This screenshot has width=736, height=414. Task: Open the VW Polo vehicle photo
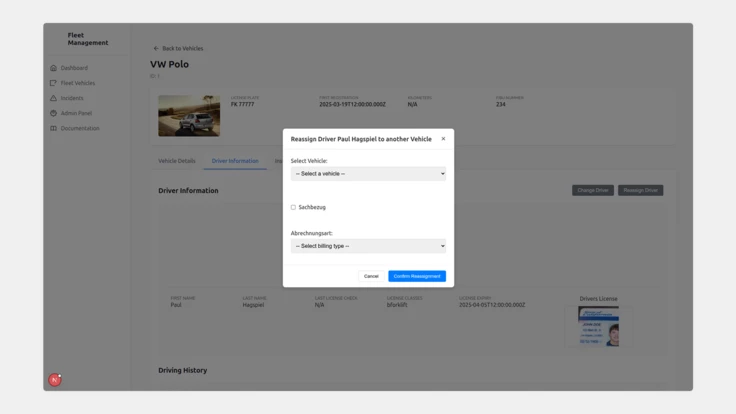point(189,116)
